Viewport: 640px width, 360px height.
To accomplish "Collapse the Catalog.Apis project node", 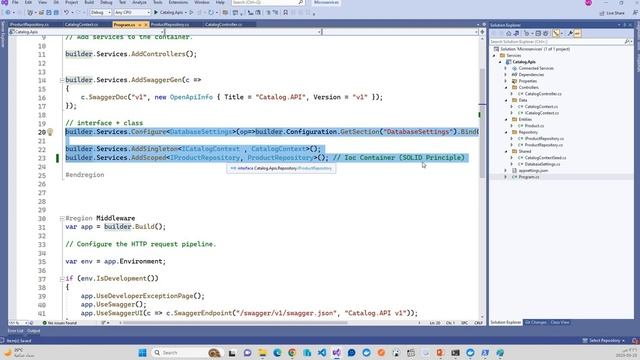I will point(500,62).
